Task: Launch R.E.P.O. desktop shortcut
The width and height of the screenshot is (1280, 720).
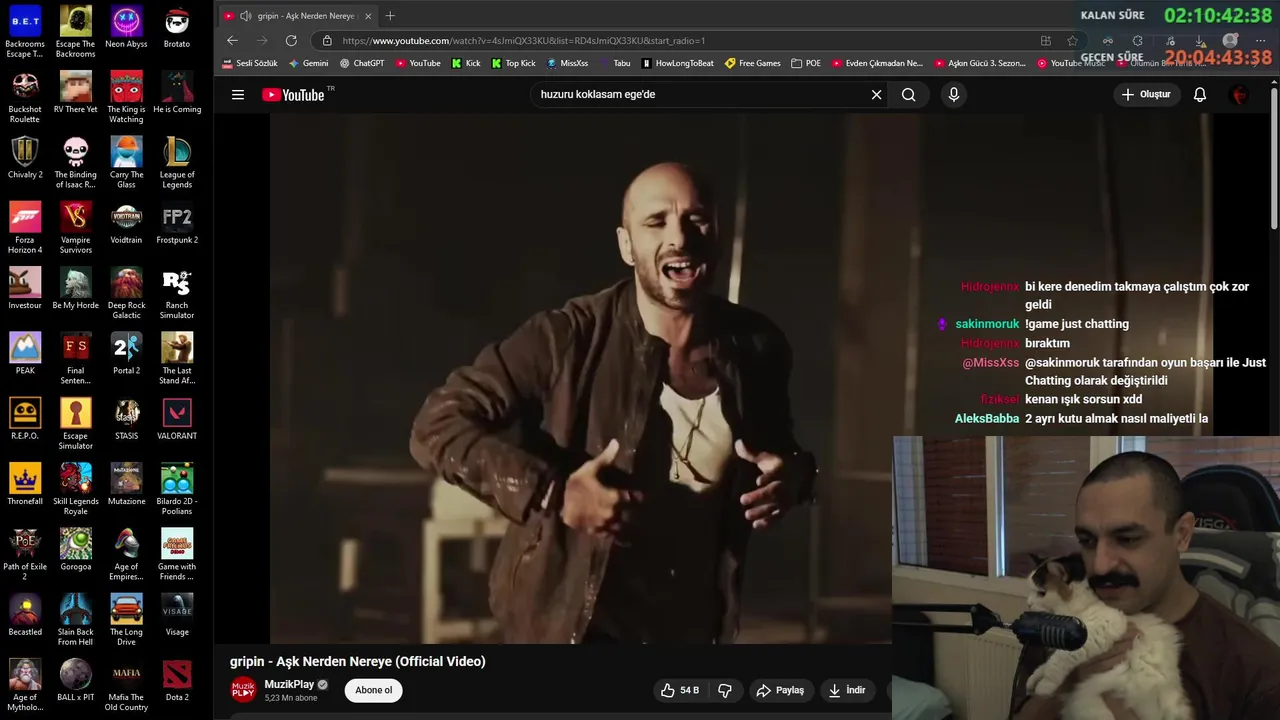Action: 25,418
